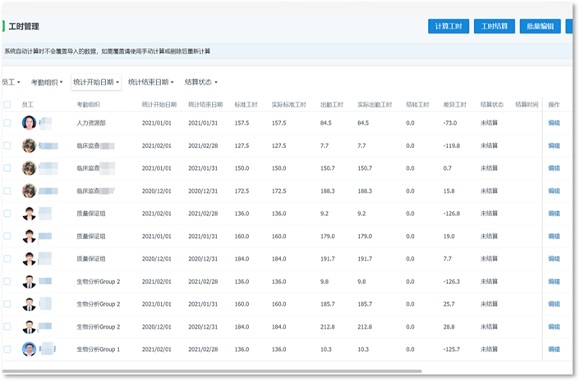This screenshot has height=385, width=580.
Task: Check the 质量保证组 row starting 2021/02/01
Action: click(x=7, y=213)
